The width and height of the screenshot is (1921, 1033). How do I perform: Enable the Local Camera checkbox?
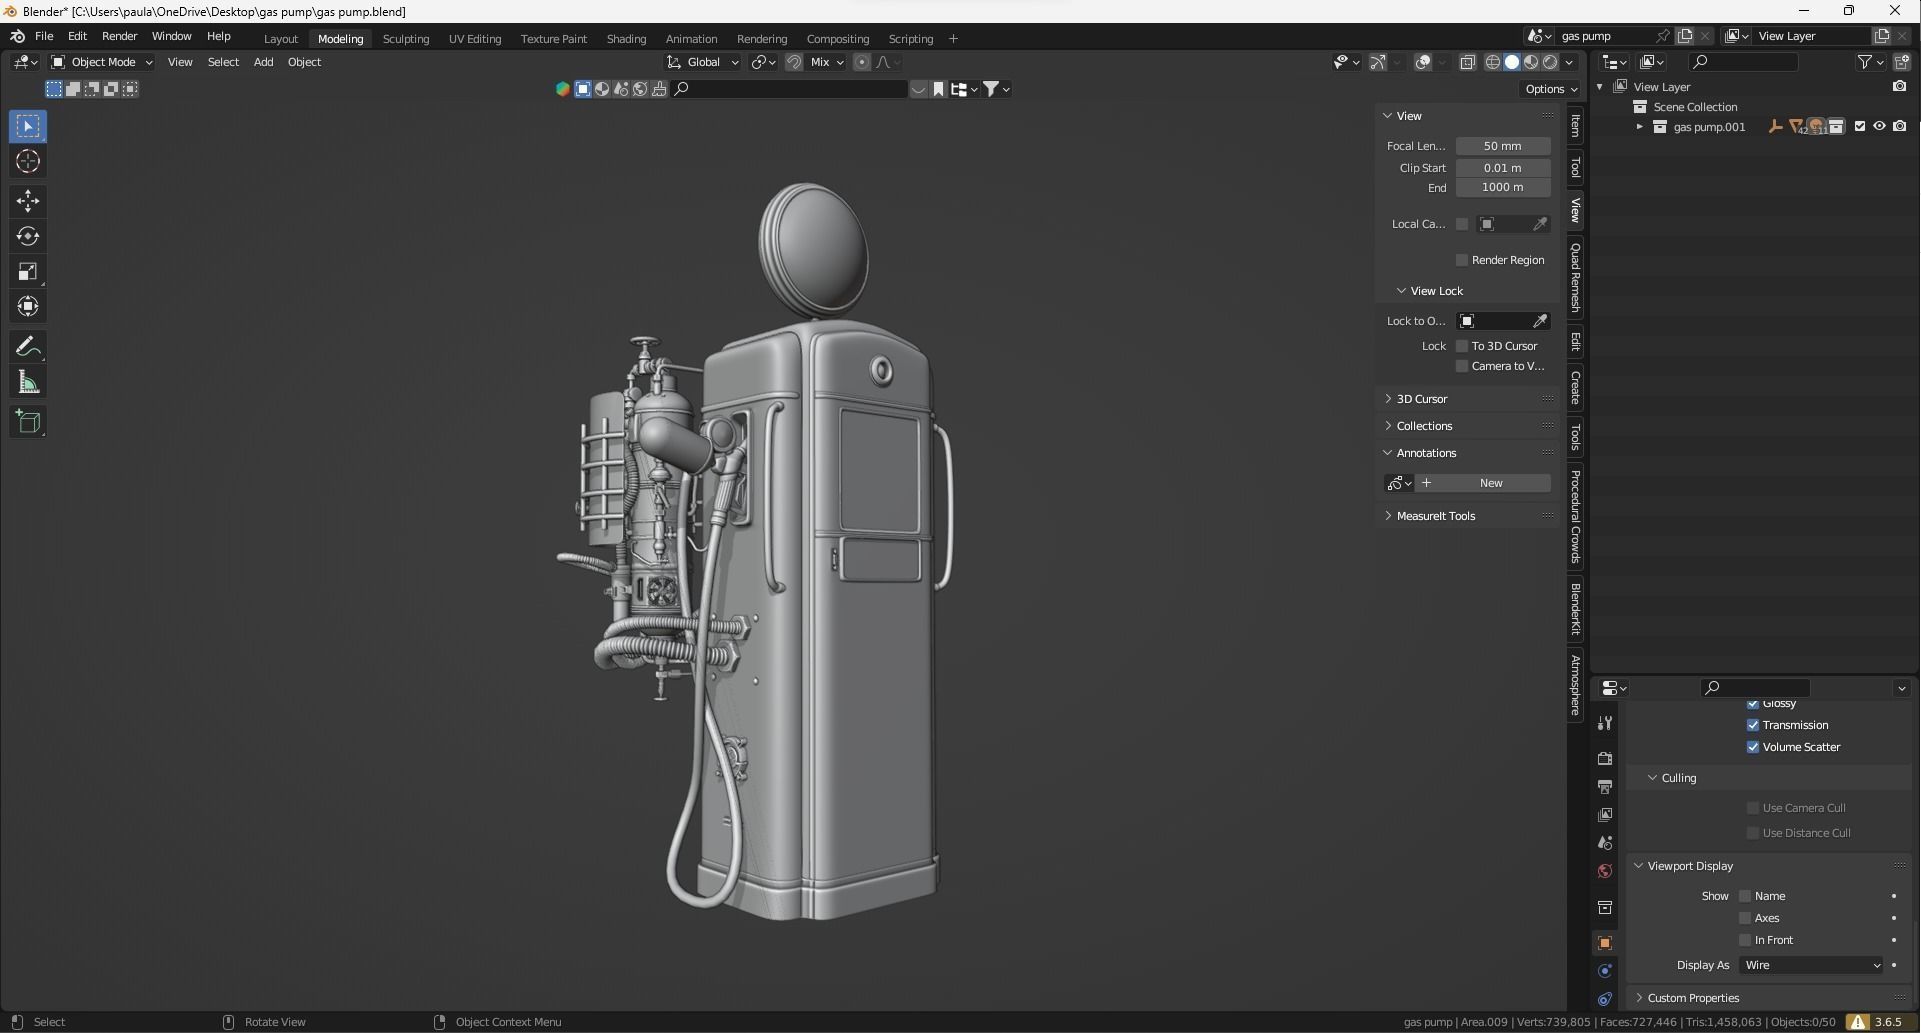(x=1462, y=224)
